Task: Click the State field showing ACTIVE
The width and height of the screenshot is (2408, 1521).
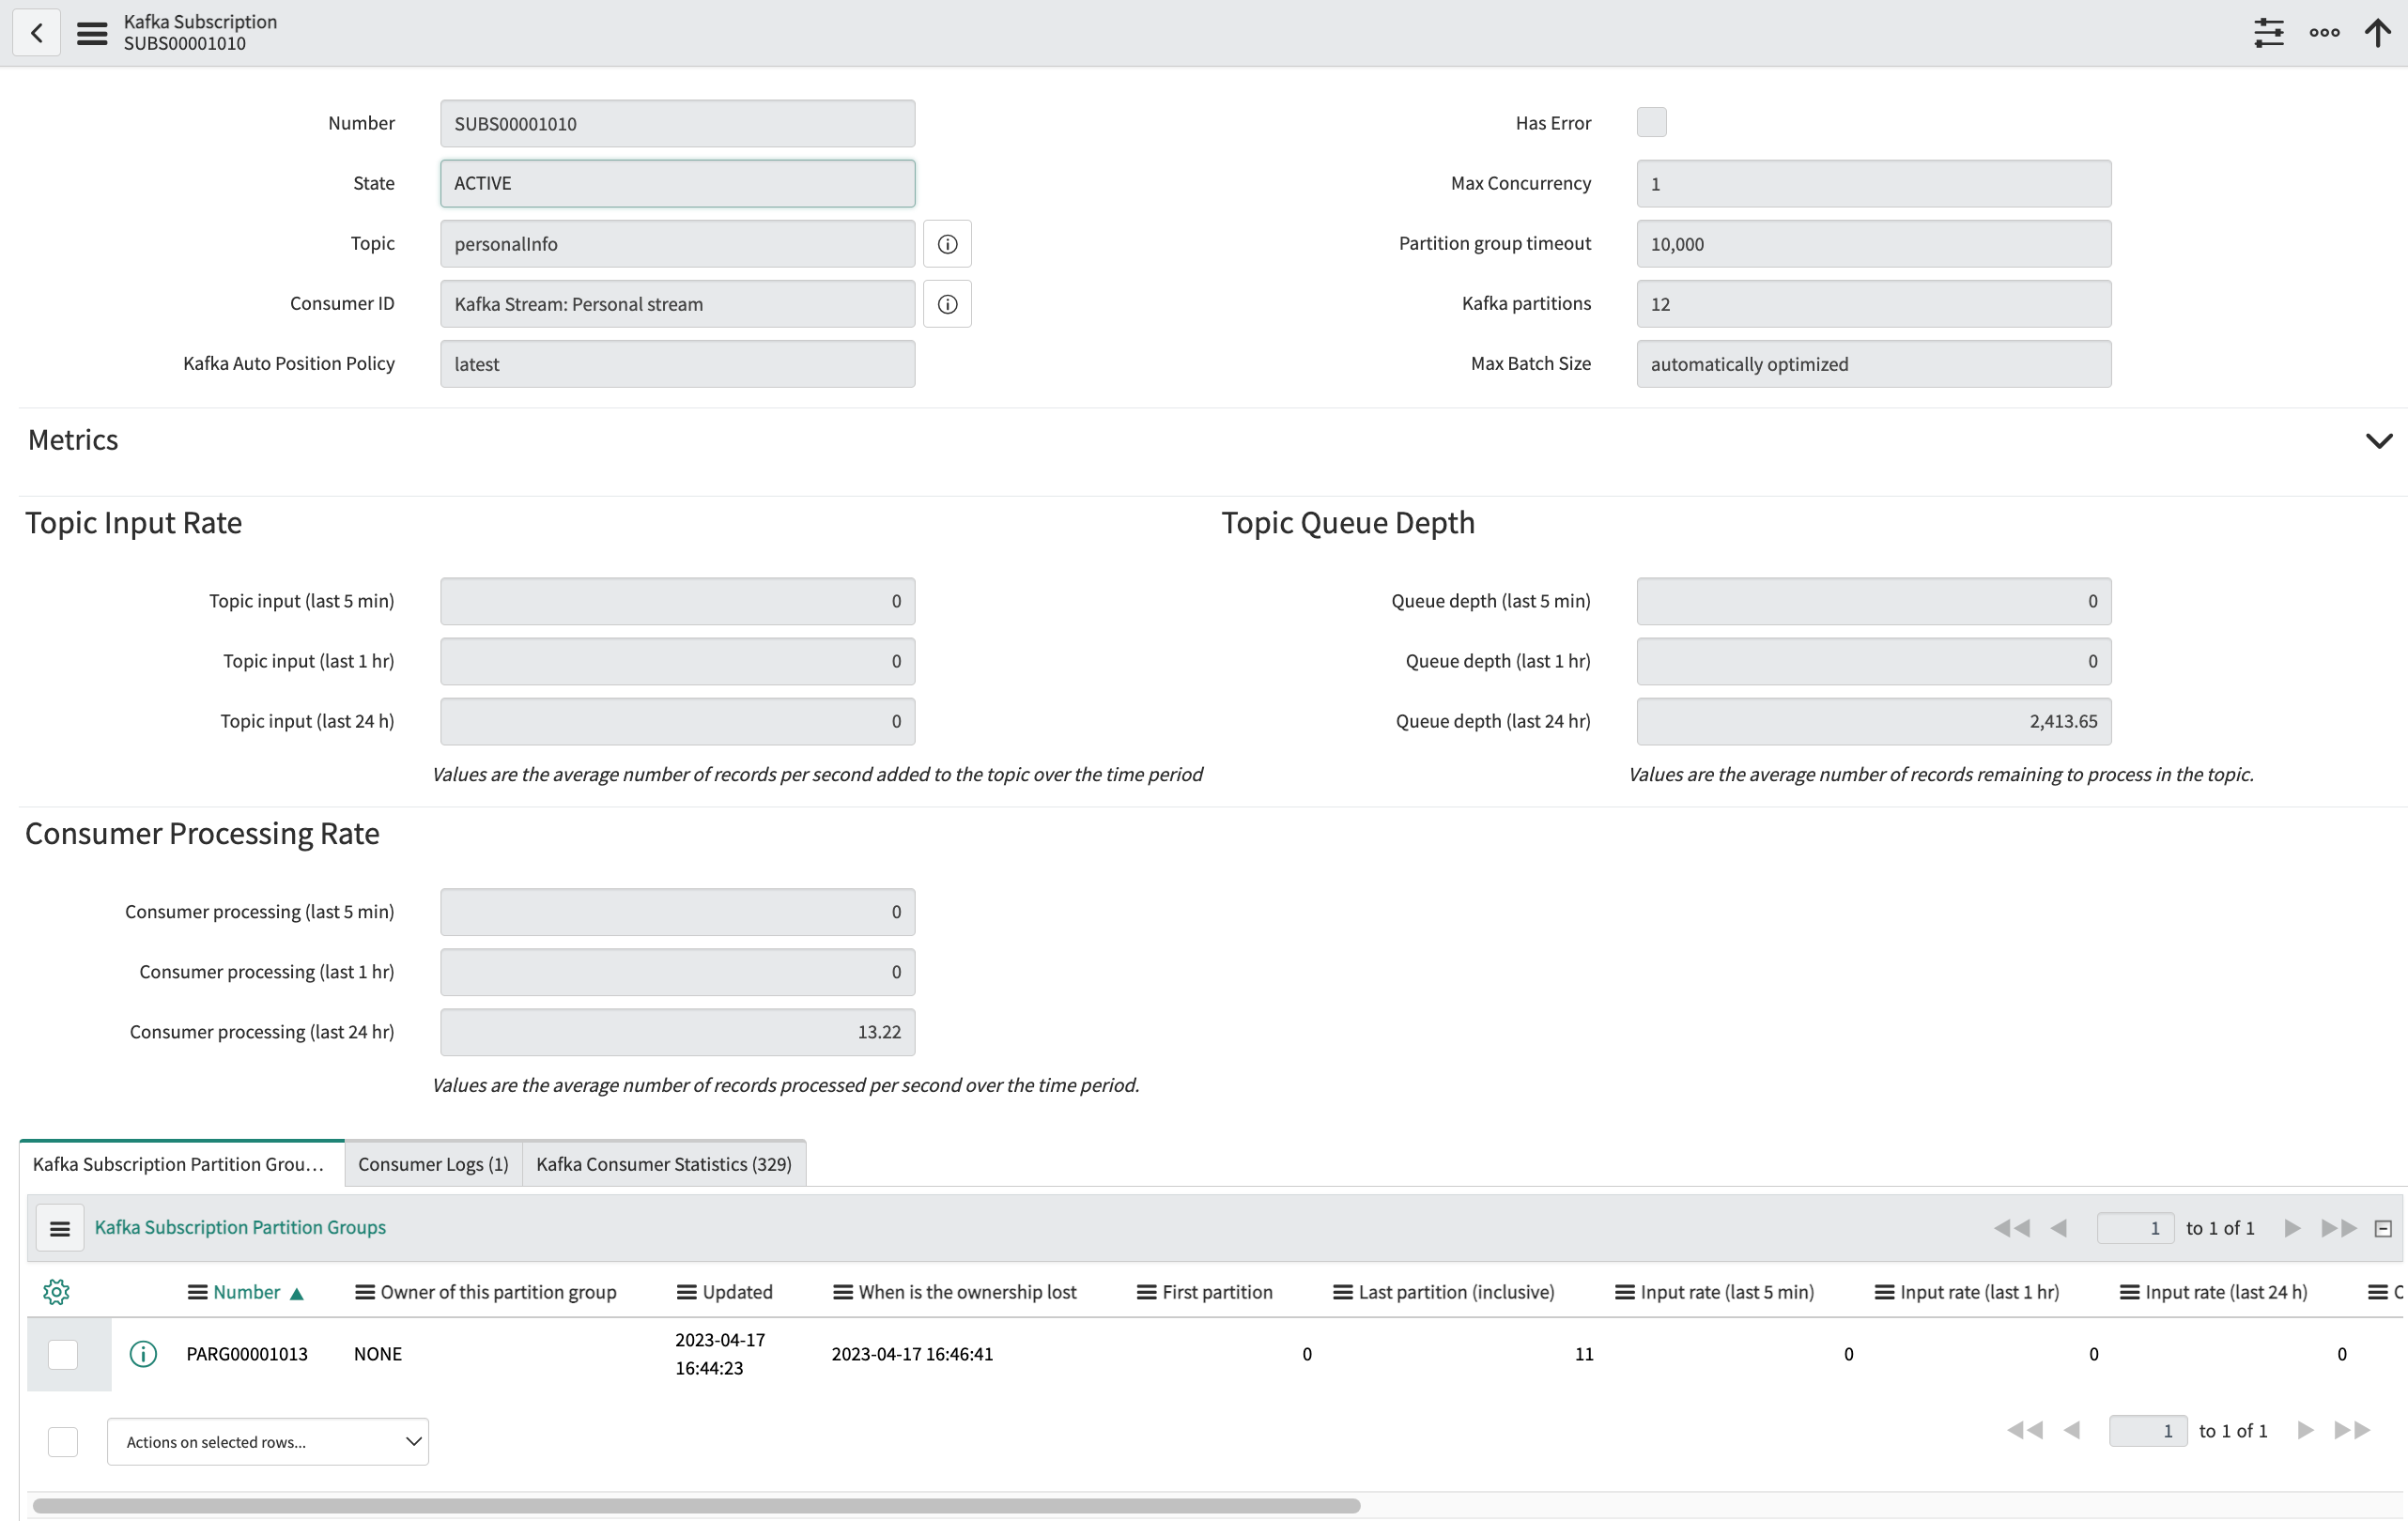Action: pos(678,184)
